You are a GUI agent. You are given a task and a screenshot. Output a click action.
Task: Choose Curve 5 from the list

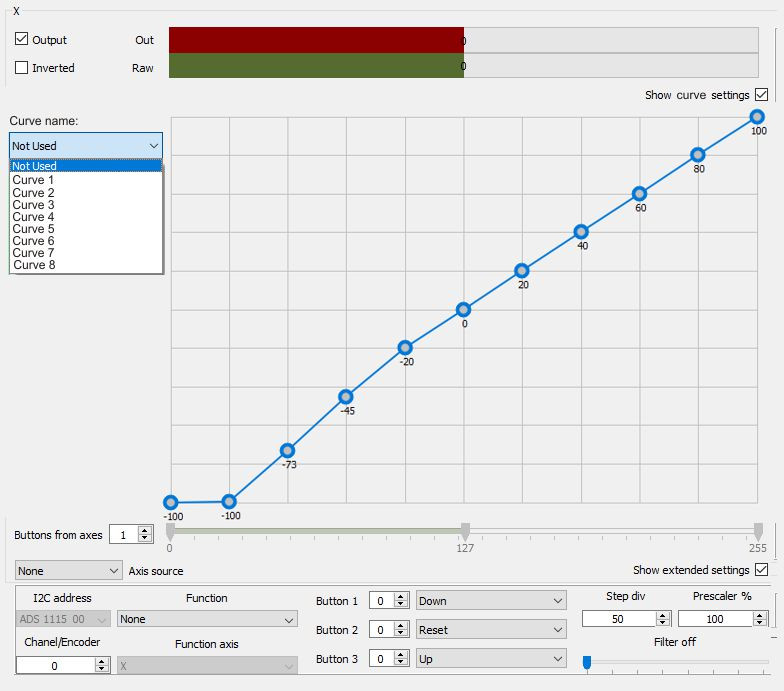86,228
